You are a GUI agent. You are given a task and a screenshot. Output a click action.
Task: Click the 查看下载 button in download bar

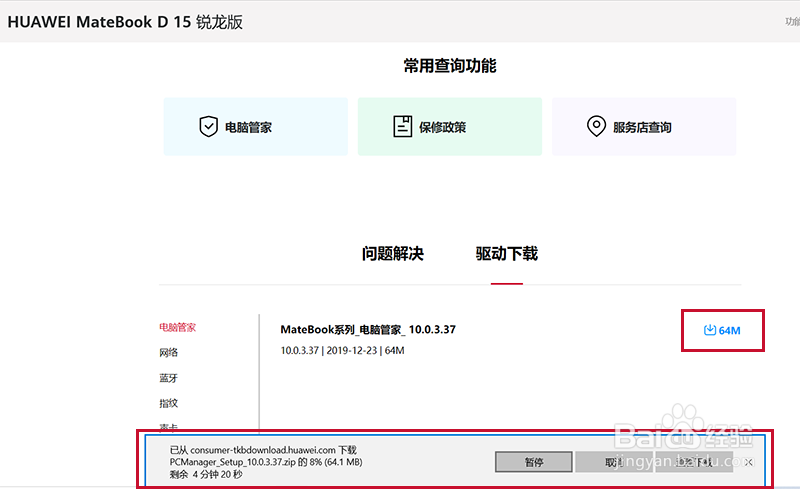tap(694, 462)
